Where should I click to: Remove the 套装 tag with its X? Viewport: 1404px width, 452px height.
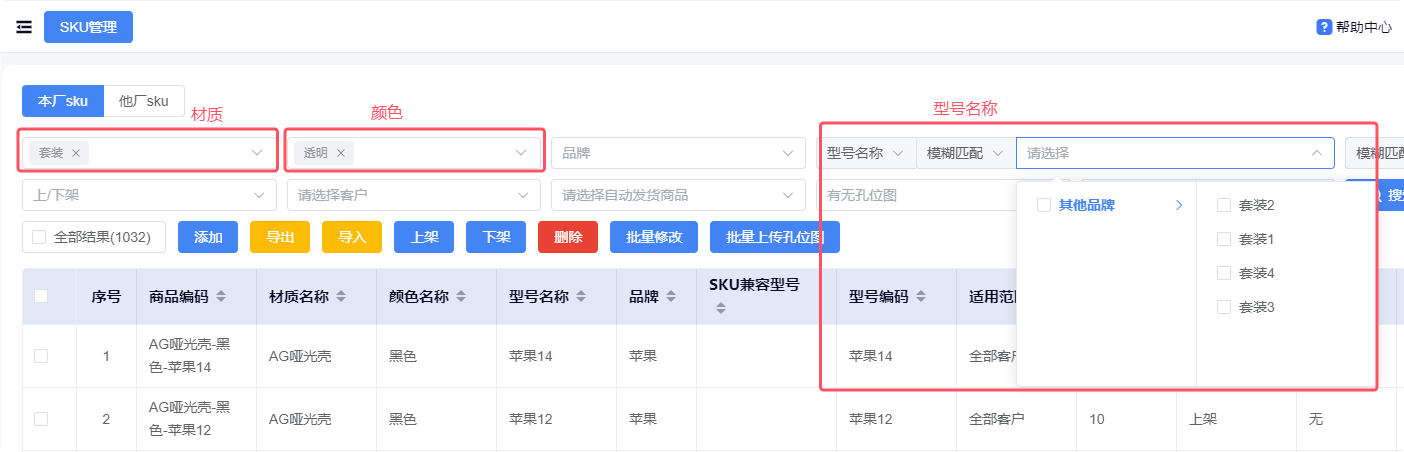(76, 153)
